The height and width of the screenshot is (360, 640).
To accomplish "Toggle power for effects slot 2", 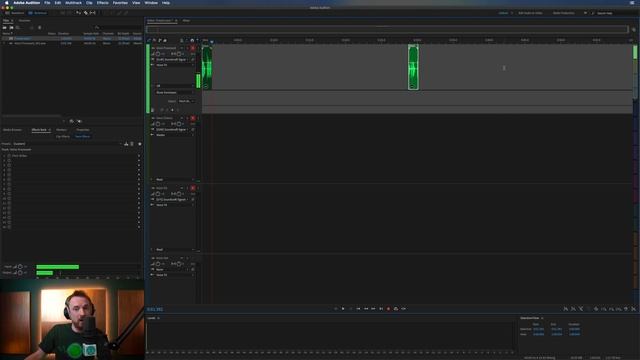I will [x=9, y=161].
